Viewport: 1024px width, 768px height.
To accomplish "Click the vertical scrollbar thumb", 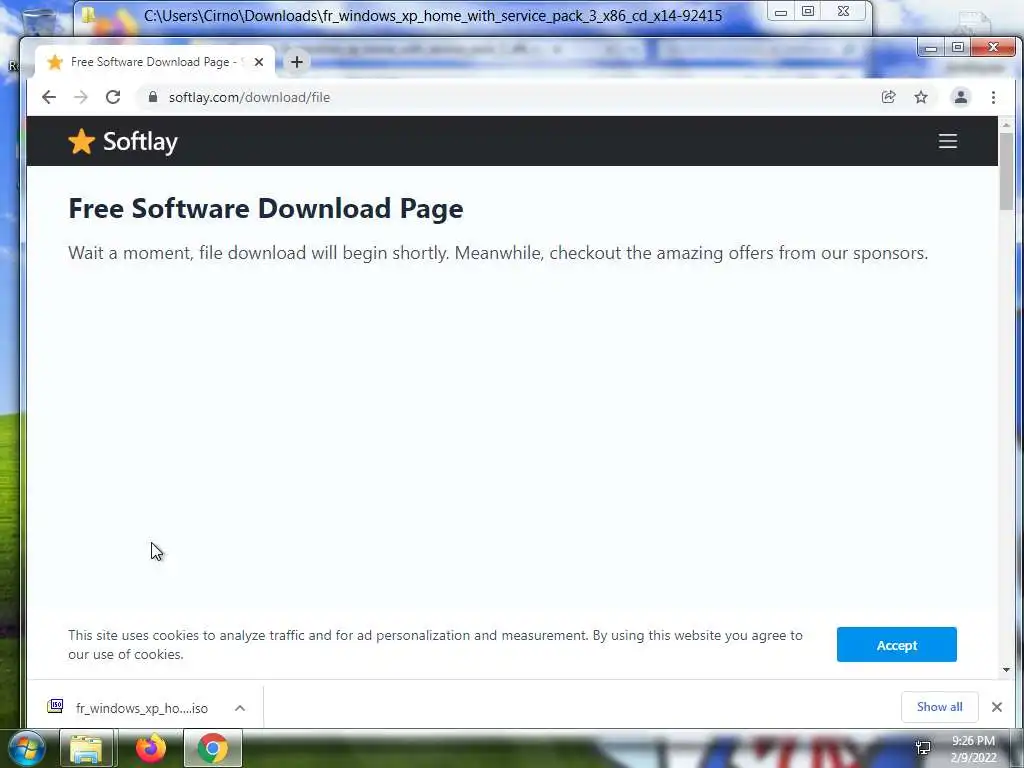I will 1006,171.
